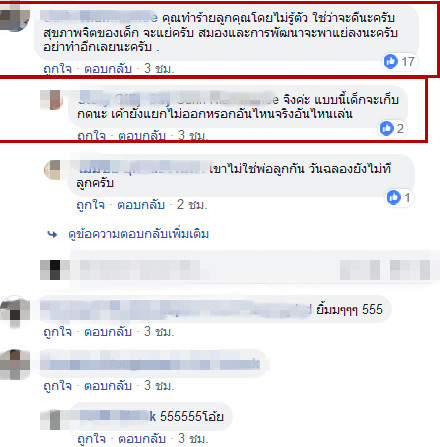Viewport: 440px width, 447px height.
Task: Click the 2 ชม. timestamp on the reply
Action: 192,205
